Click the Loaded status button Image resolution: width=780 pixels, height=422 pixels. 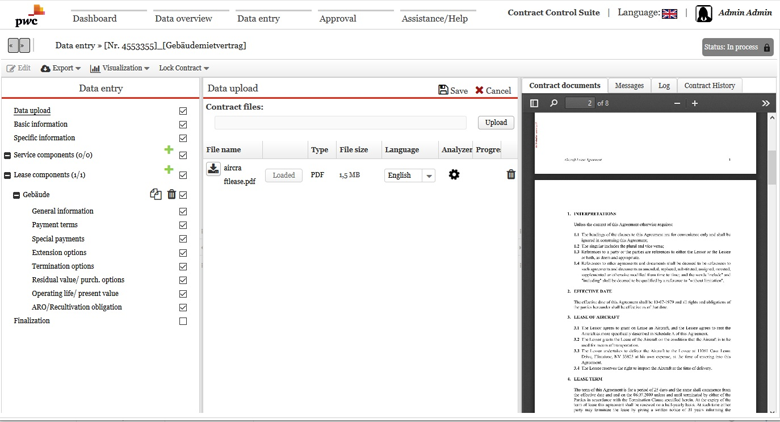tap(284, 175)
